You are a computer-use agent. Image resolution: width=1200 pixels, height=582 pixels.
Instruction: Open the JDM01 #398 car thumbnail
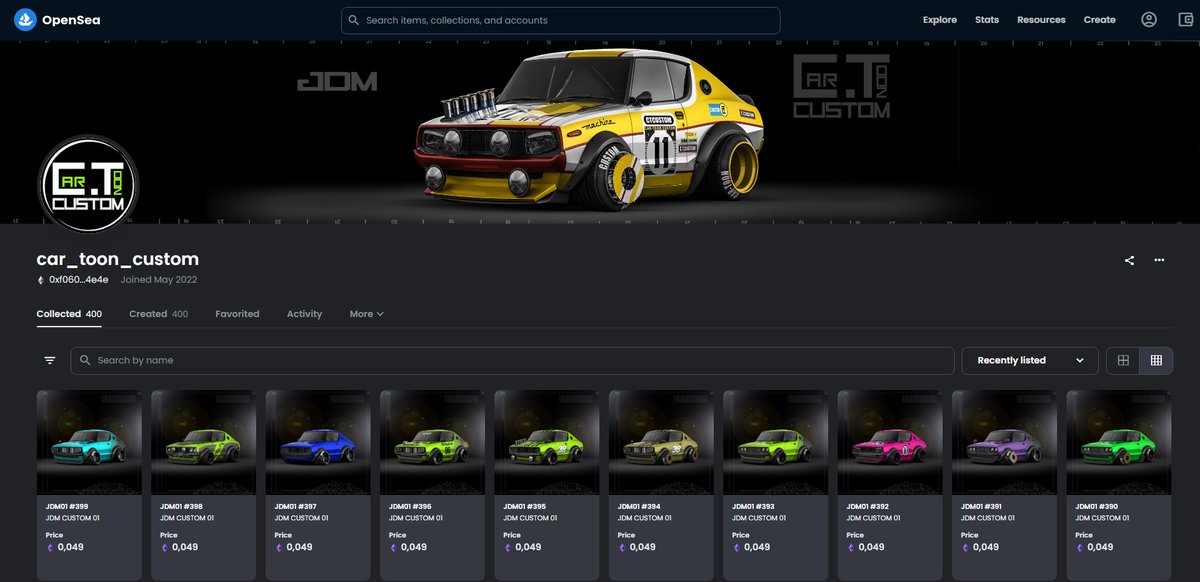(x=203, y=442)
